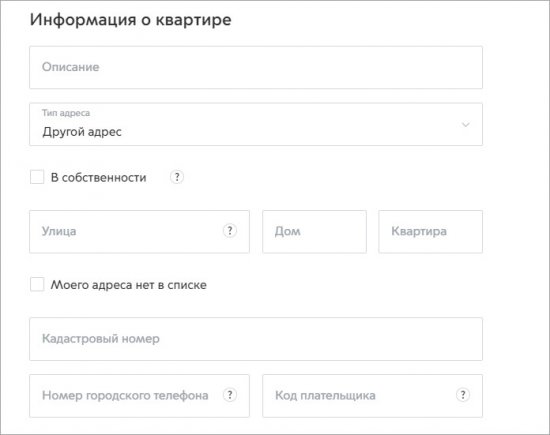Focus the Описание text field

point(256,67)
